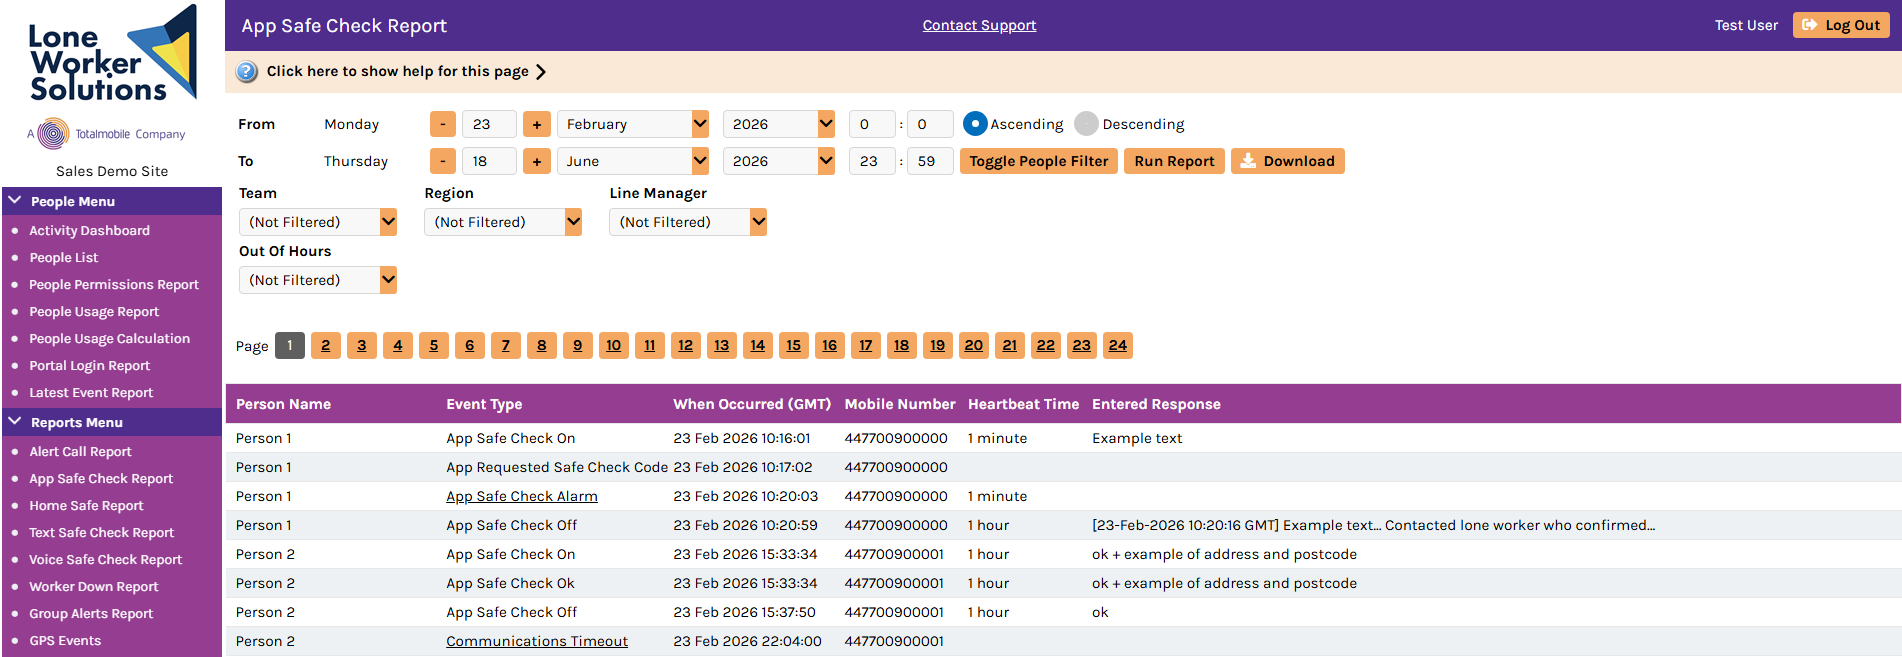This screenshot has height=657, width=1902.
Task: Open Home Safe Report
Action: 86,506
